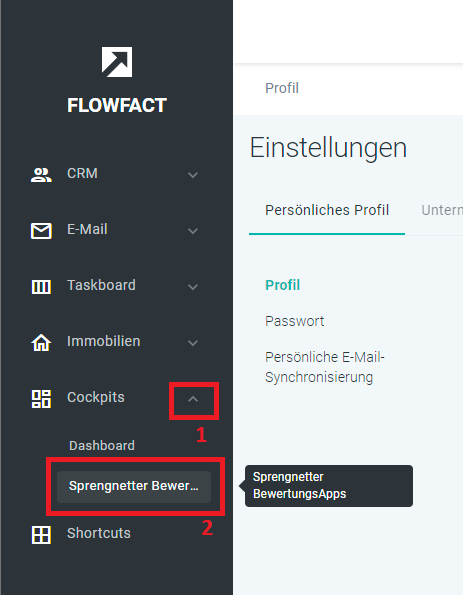Collapse the Cockpits menu chevron
The width and height of the screenshot is (463, 595).
(193, 399)
